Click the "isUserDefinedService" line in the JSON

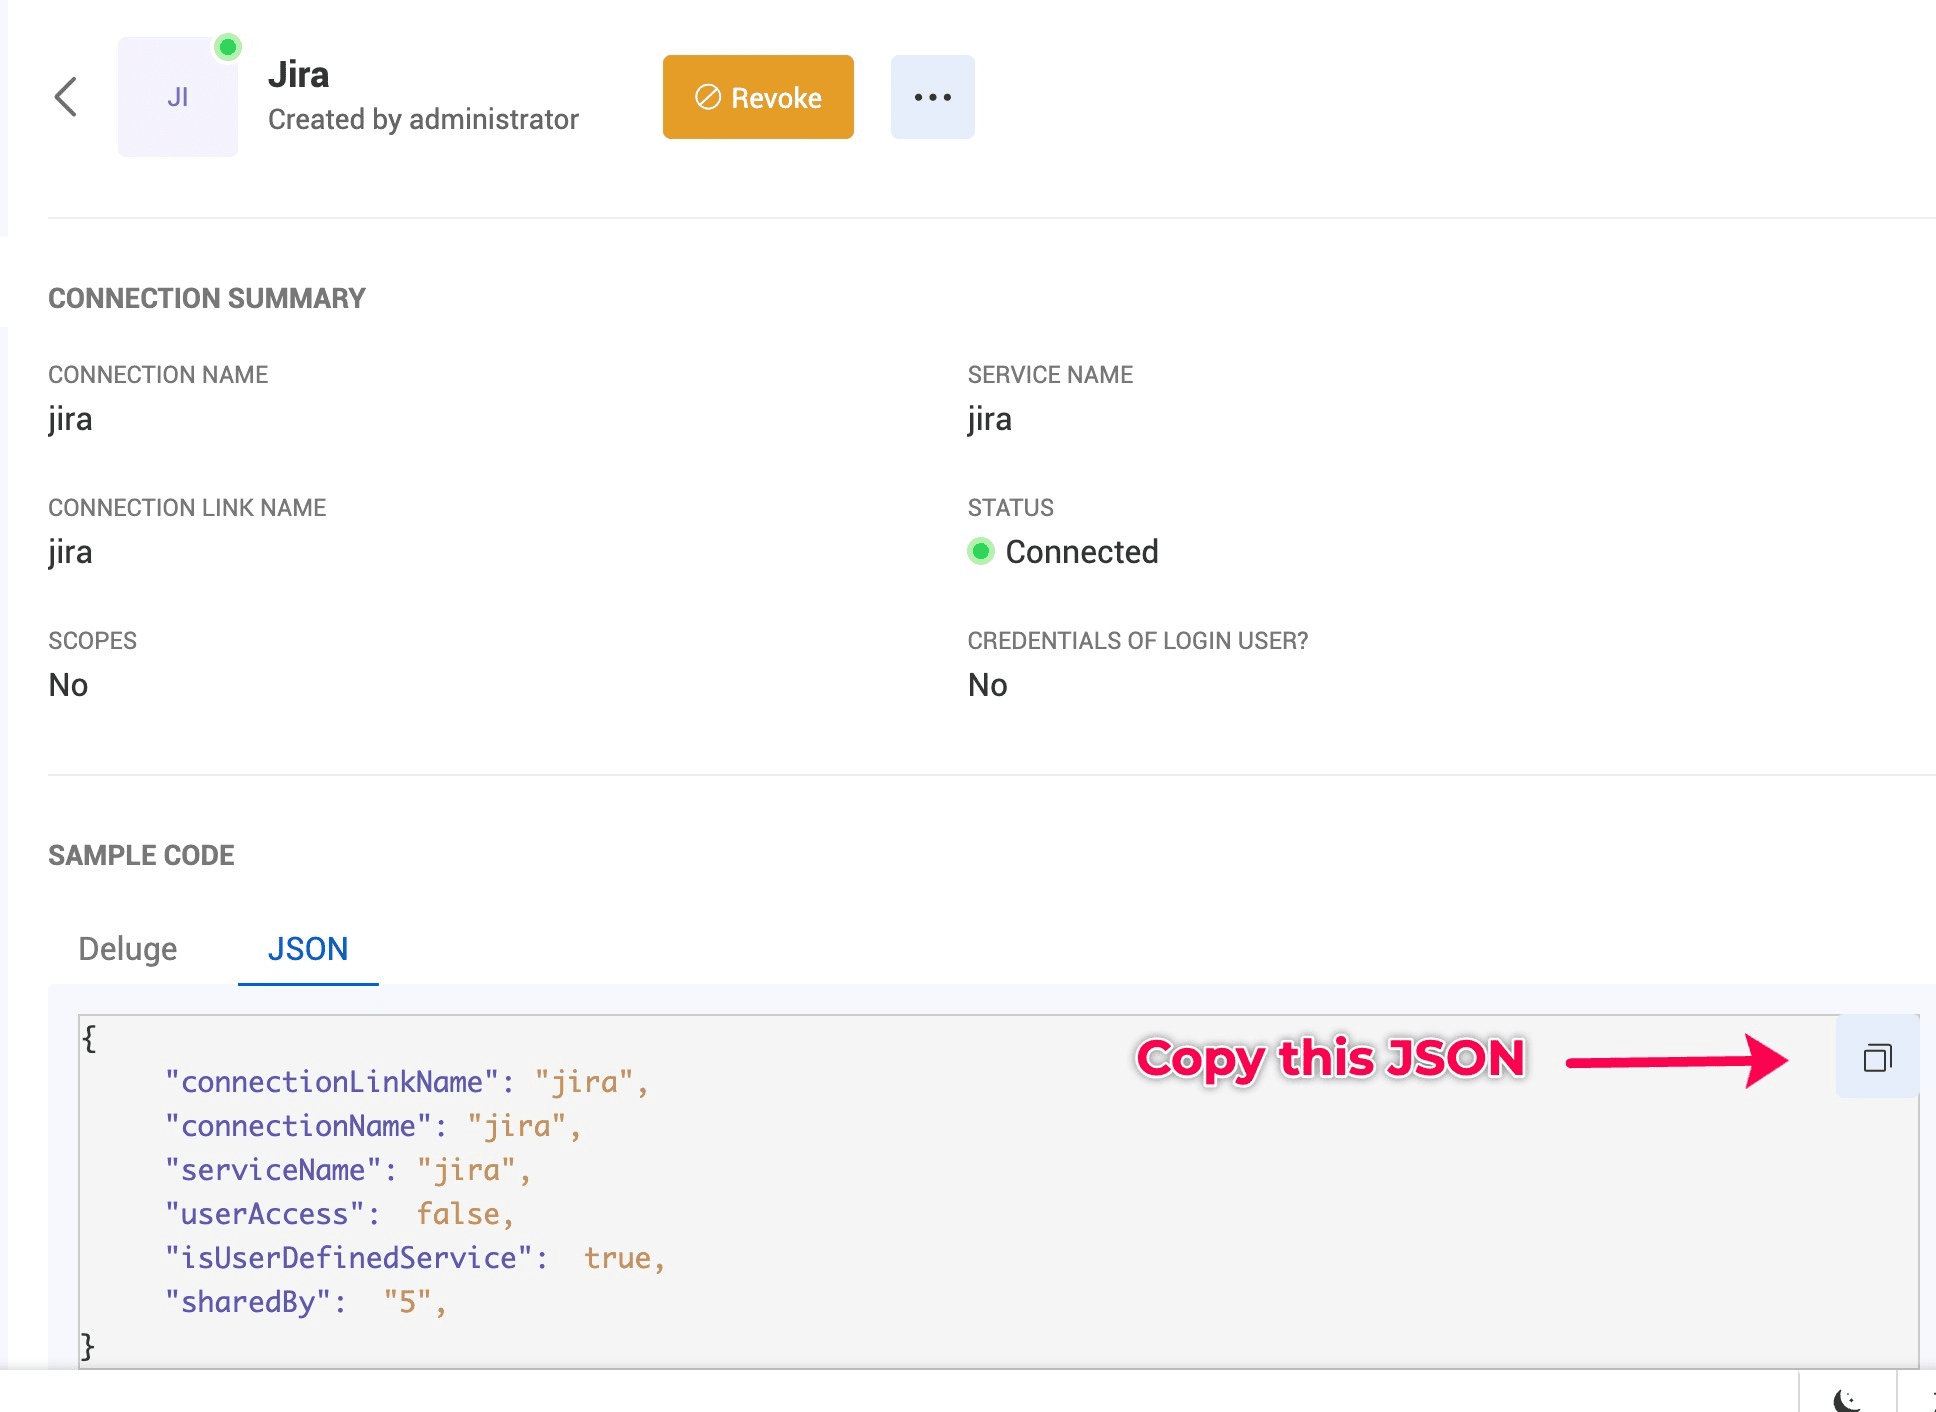[x=415, y=1258]
